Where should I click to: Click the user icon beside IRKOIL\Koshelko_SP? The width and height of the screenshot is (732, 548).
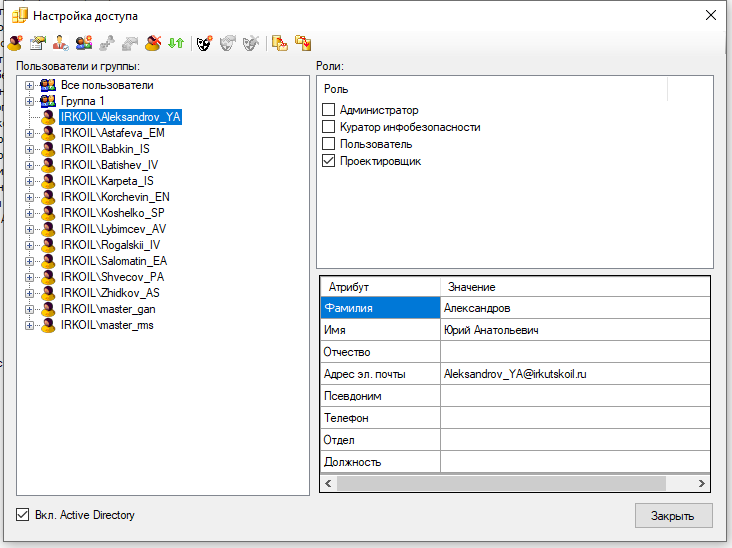click(x=48, y=213)
